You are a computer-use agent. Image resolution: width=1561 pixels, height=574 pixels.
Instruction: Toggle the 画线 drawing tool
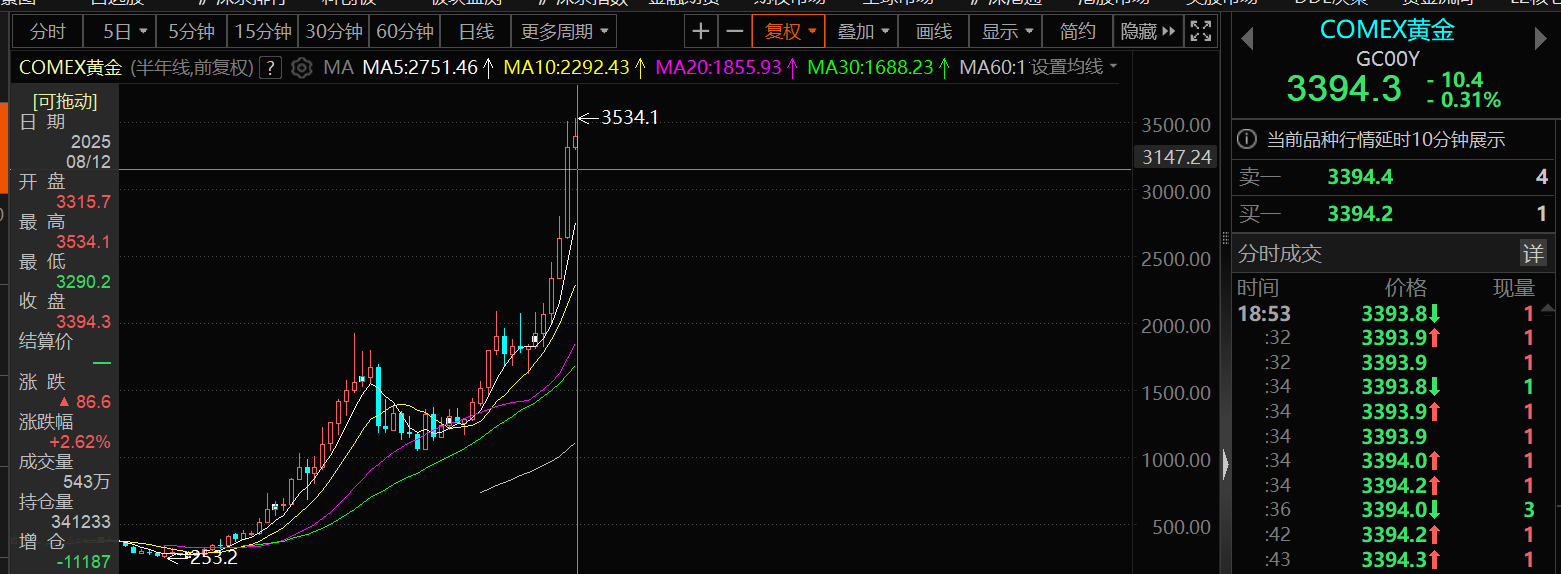pos(933,32)
